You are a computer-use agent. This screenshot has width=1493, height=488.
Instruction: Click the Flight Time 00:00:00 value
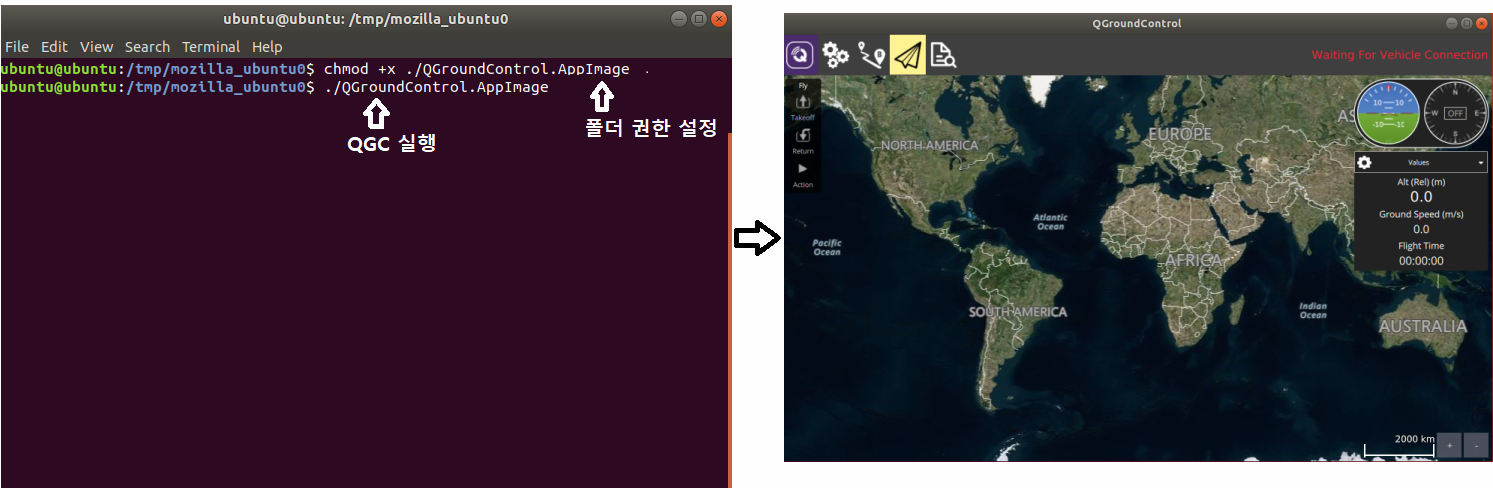1421,261
